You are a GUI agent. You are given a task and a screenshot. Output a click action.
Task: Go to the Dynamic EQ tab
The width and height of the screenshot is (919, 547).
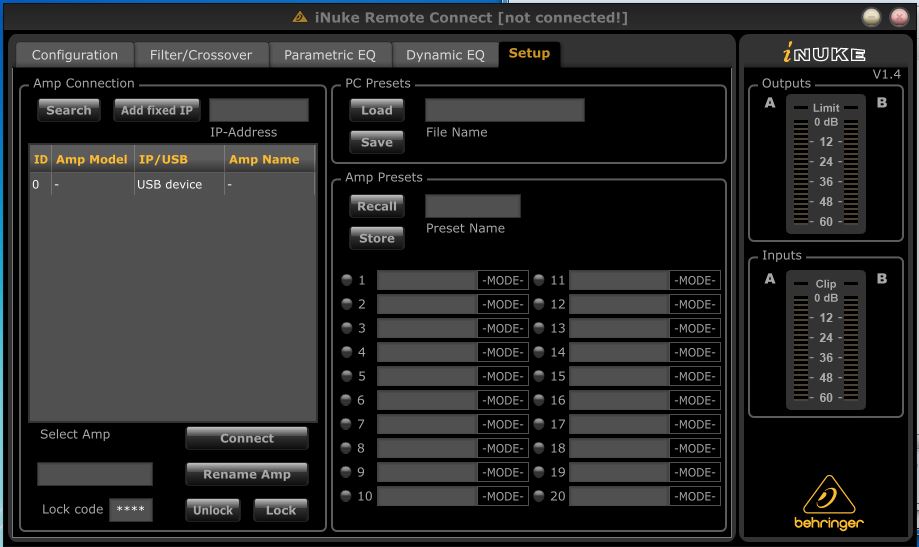[x=445, y=55]
